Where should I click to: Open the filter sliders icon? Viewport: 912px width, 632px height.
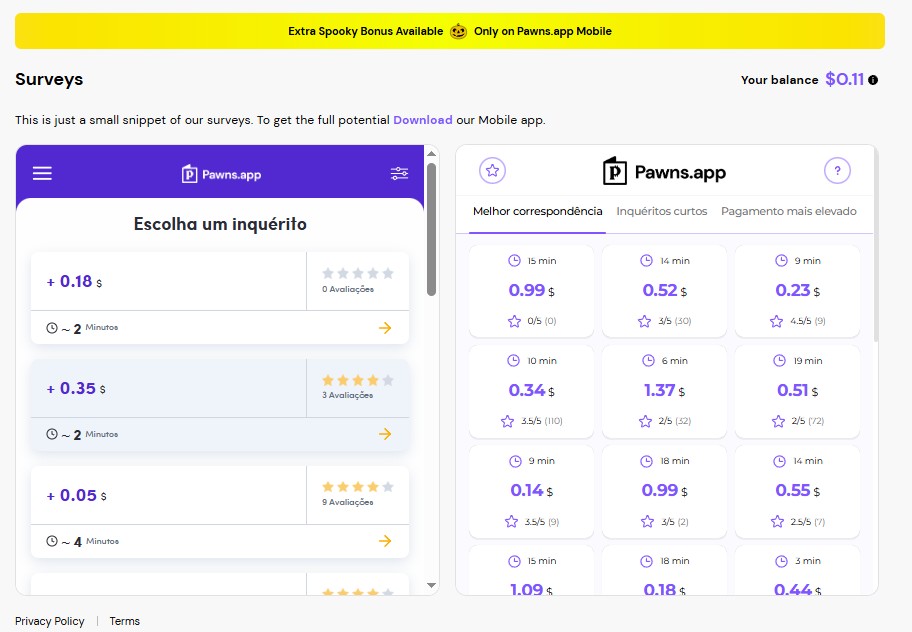pyautogui.click(x=399, y=174)
